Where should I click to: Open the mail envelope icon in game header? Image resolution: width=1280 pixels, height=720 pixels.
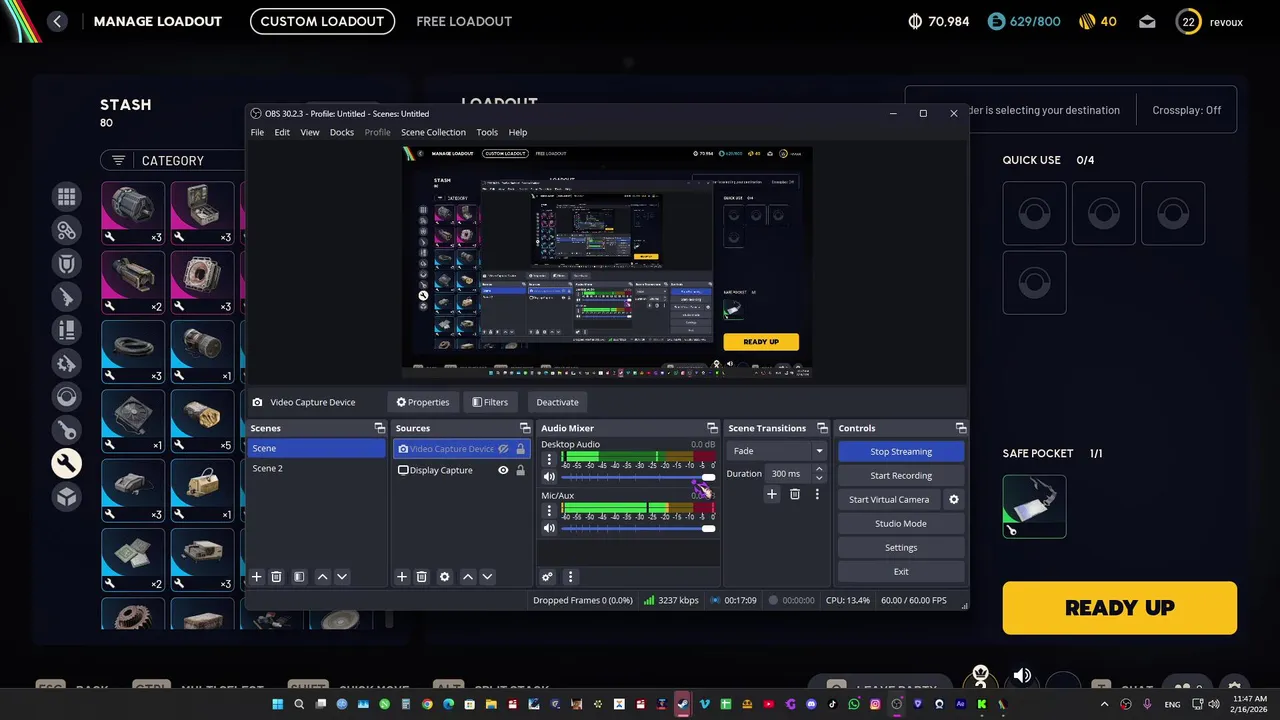pos(1147,21)
